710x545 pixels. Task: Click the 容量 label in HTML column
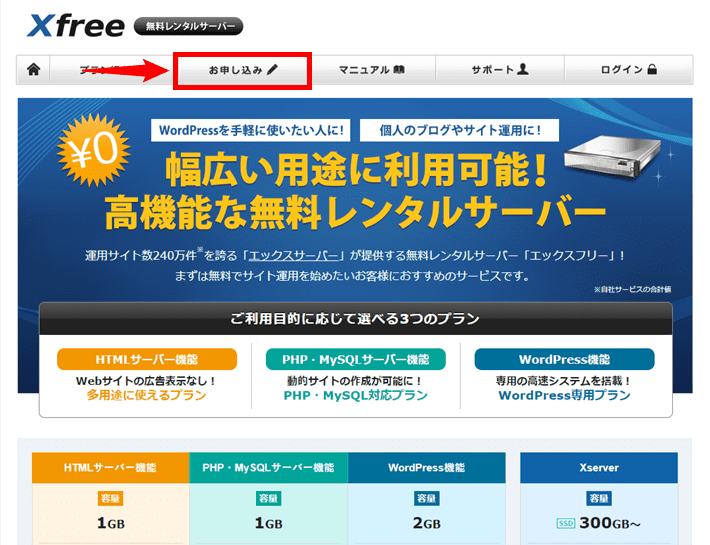[110, 498]
